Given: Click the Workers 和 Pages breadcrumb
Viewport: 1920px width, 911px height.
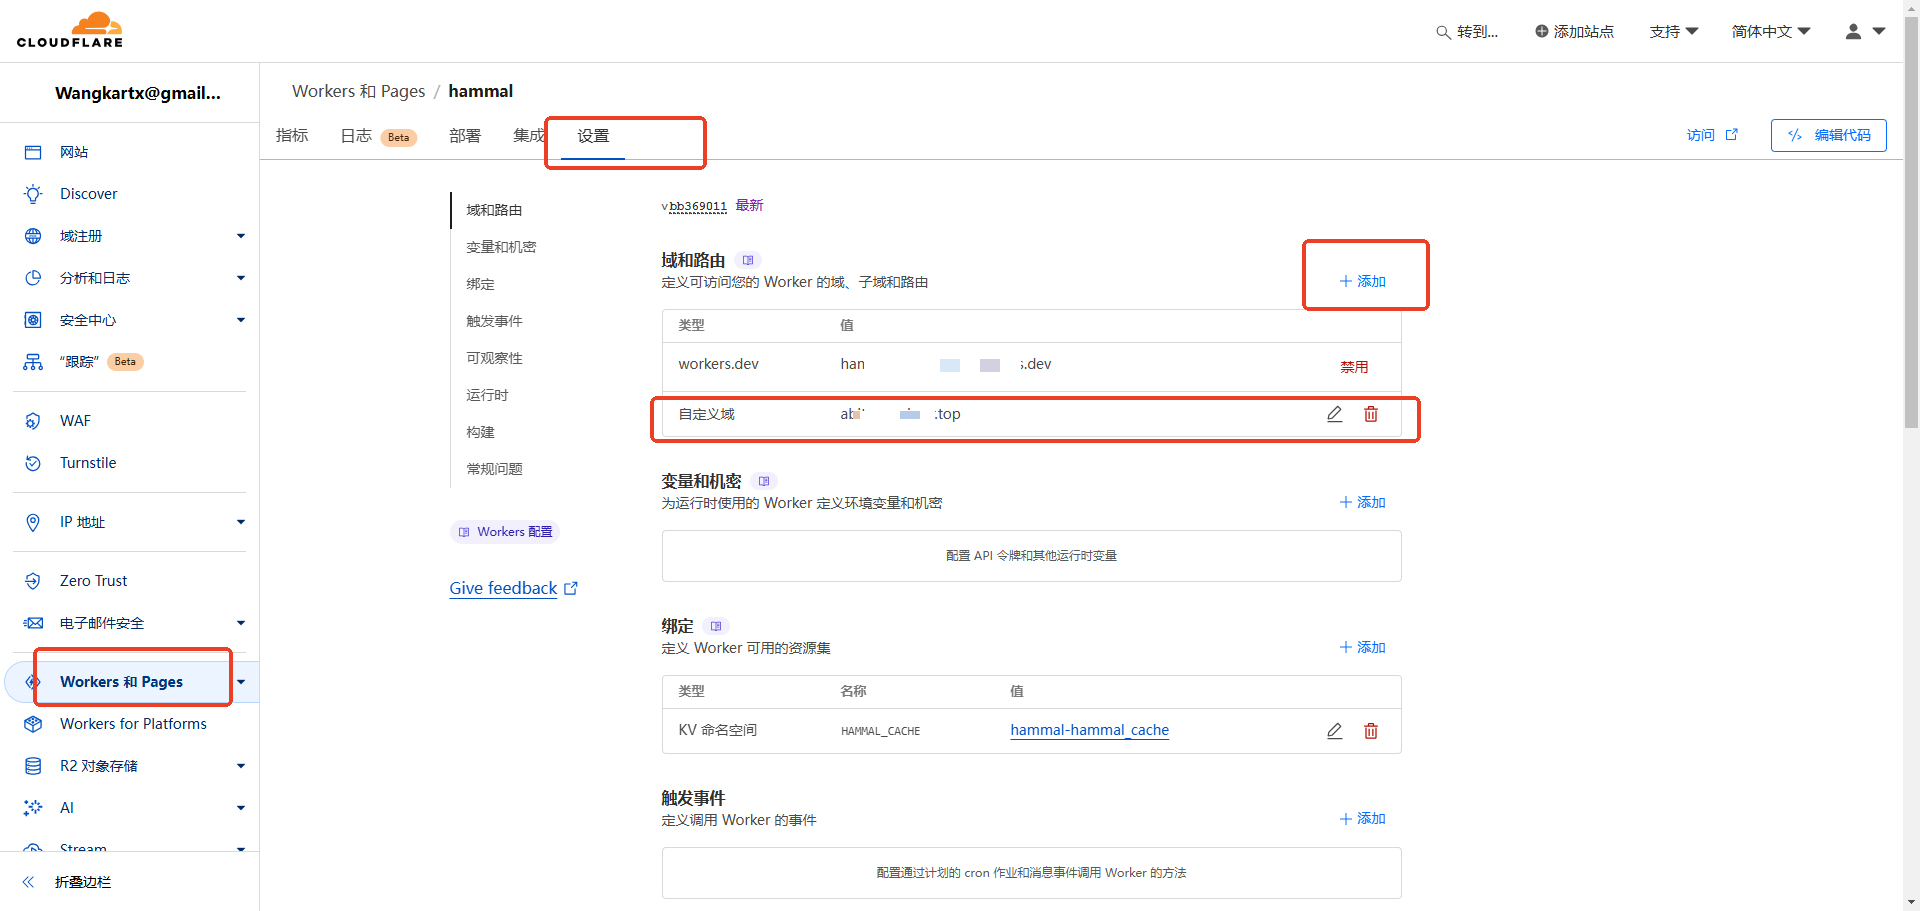Looking at the screenshot, I should pos(358,91).
